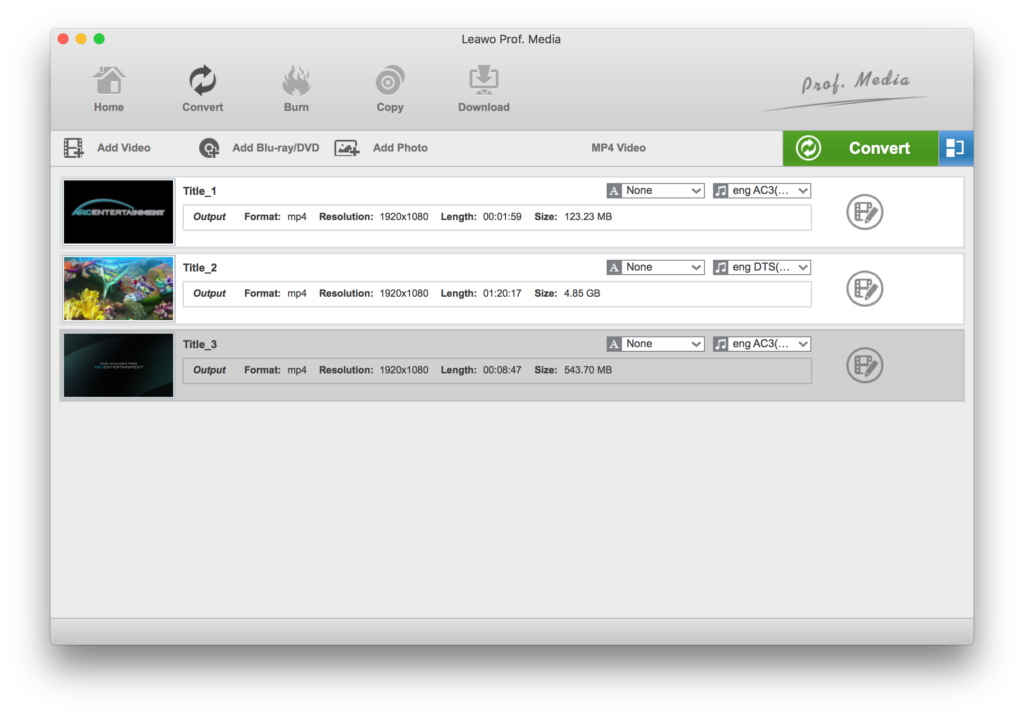Image resolution: width=1024 pixels, height=717 pixels.
Task: Open the edit panel icon for Title_2
Action: tap(864, 289)
